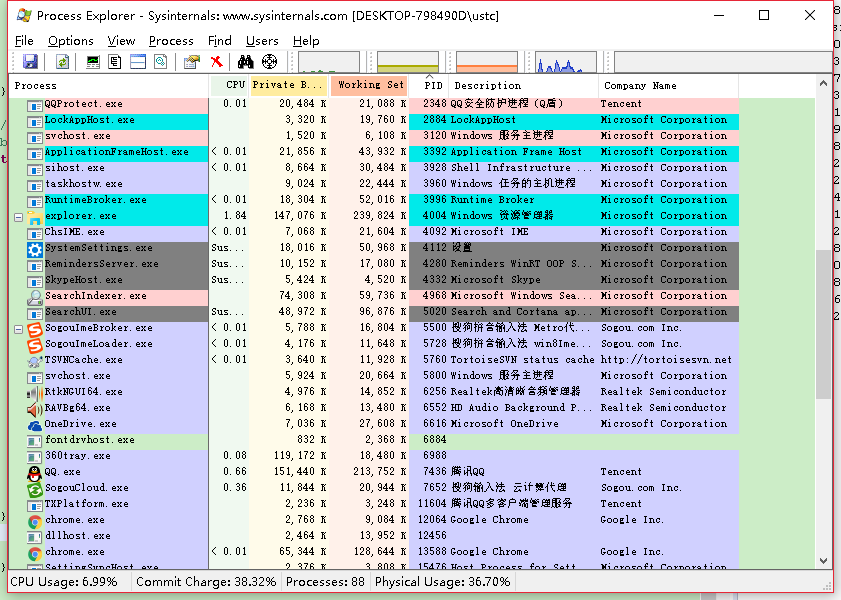
Task: Click the binoculars Find Handle icon
Action: tap(246, 62)
